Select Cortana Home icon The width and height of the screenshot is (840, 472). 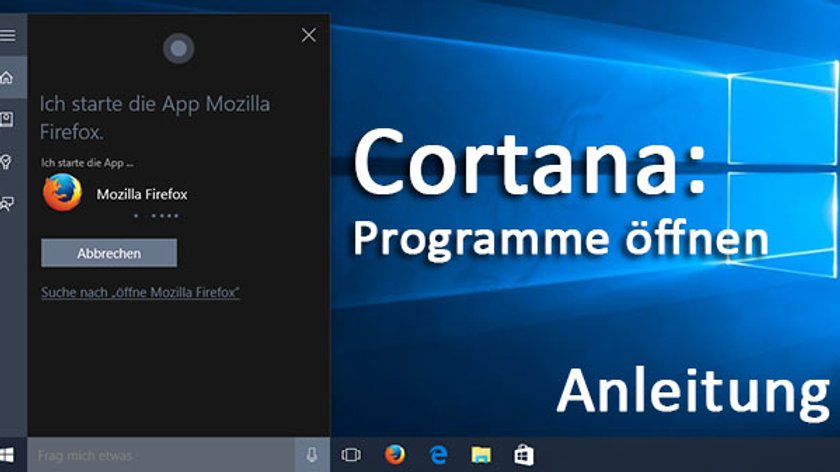tap(6, 78)
